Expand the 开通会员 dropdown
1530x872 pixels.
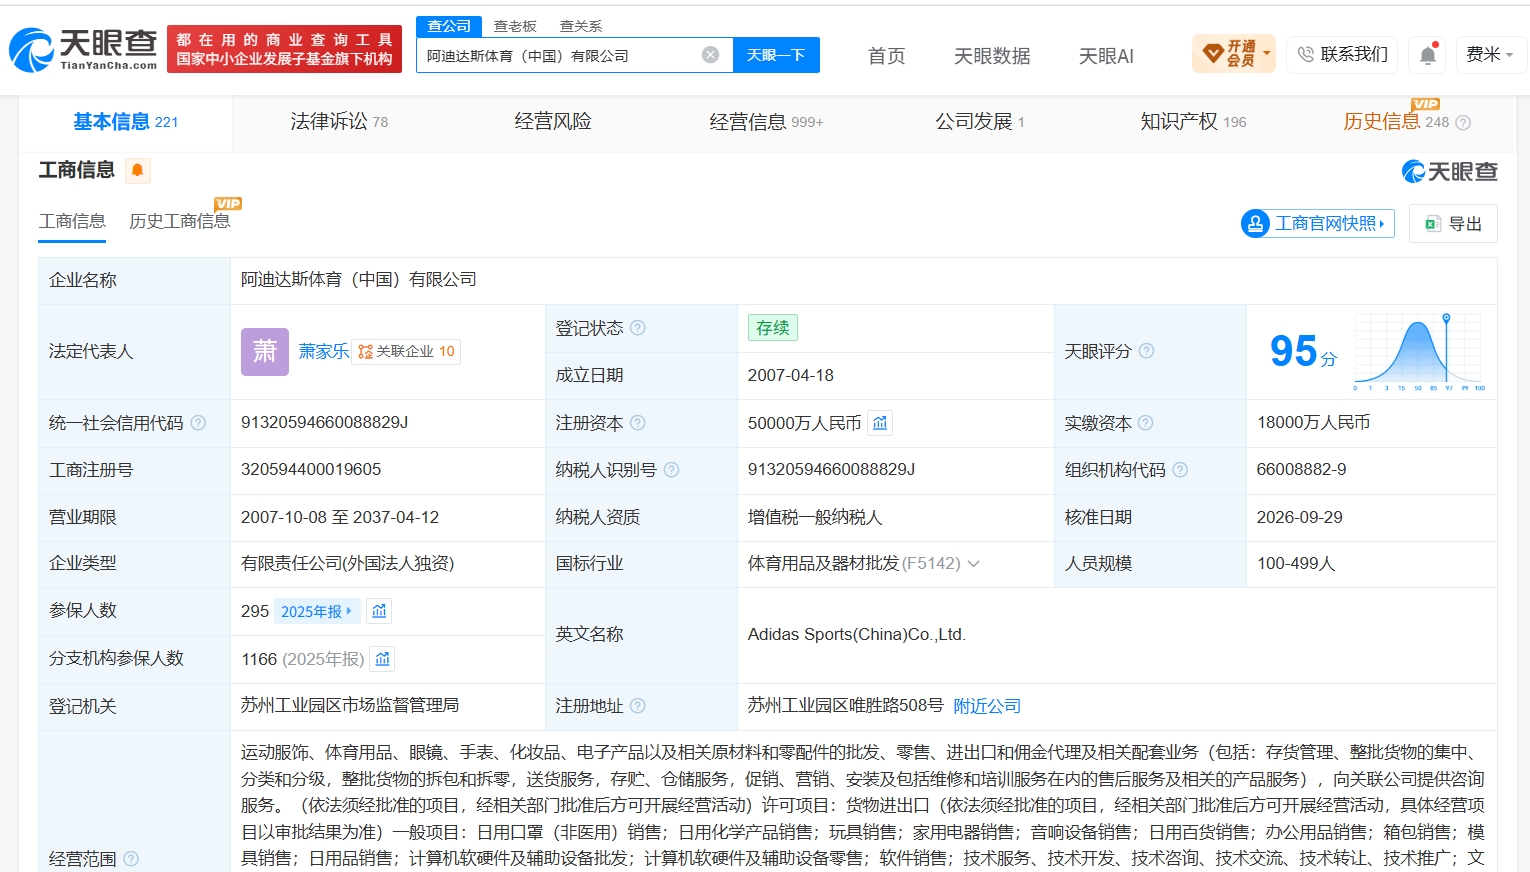pos(1234,54)
